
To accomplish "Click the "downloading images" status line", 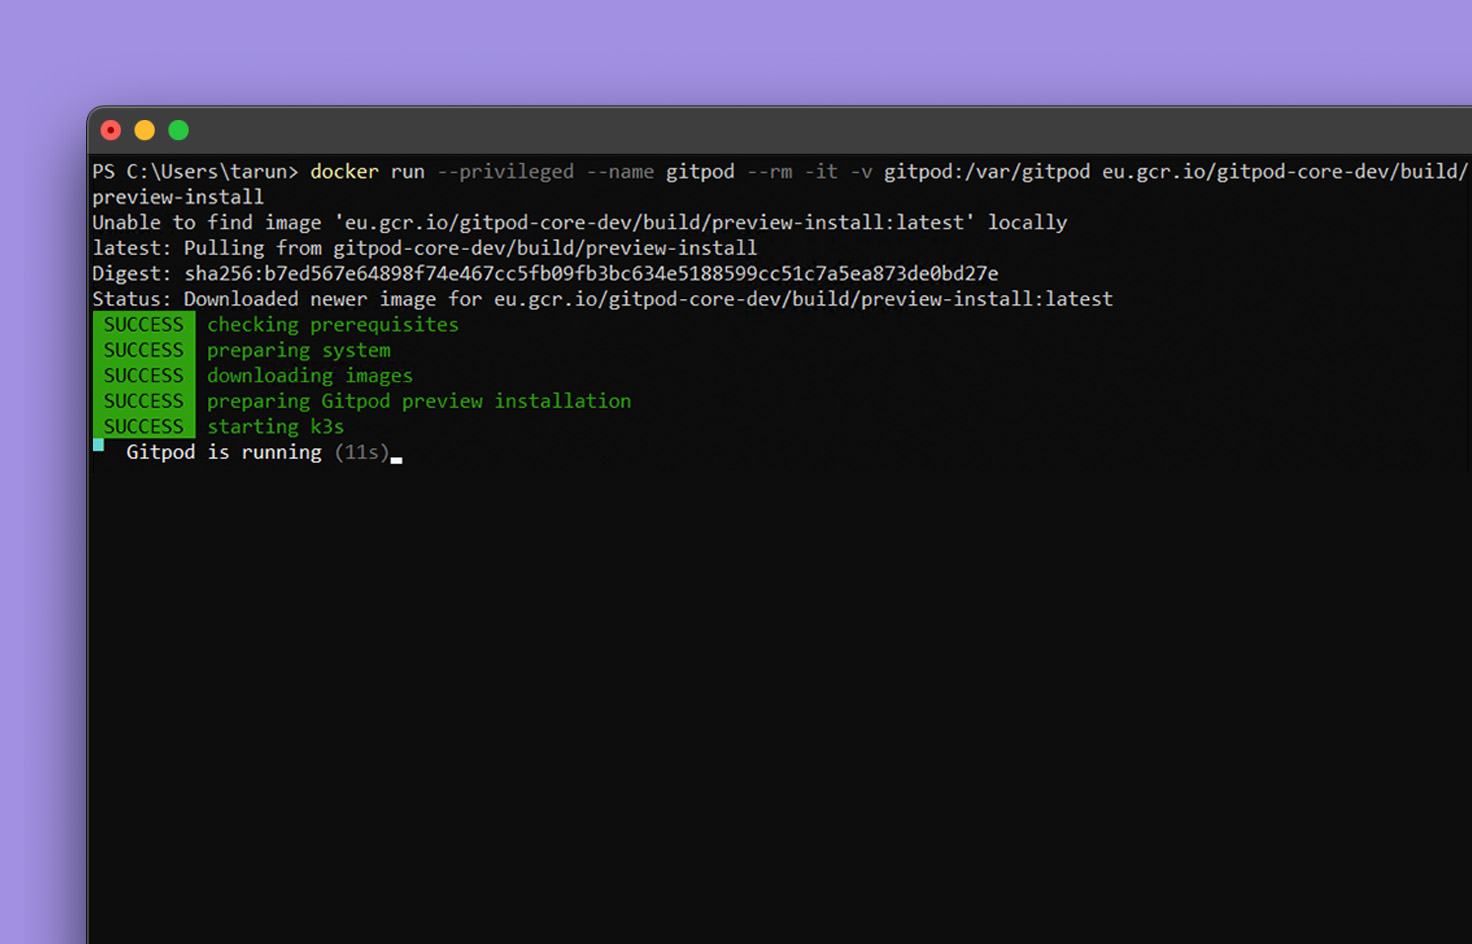I will point(309,376).
